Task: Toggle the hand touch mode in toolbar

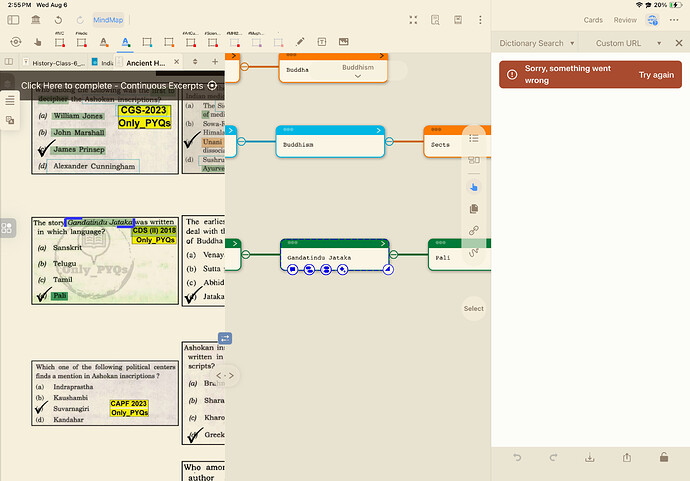Action: tap(38, 41)
